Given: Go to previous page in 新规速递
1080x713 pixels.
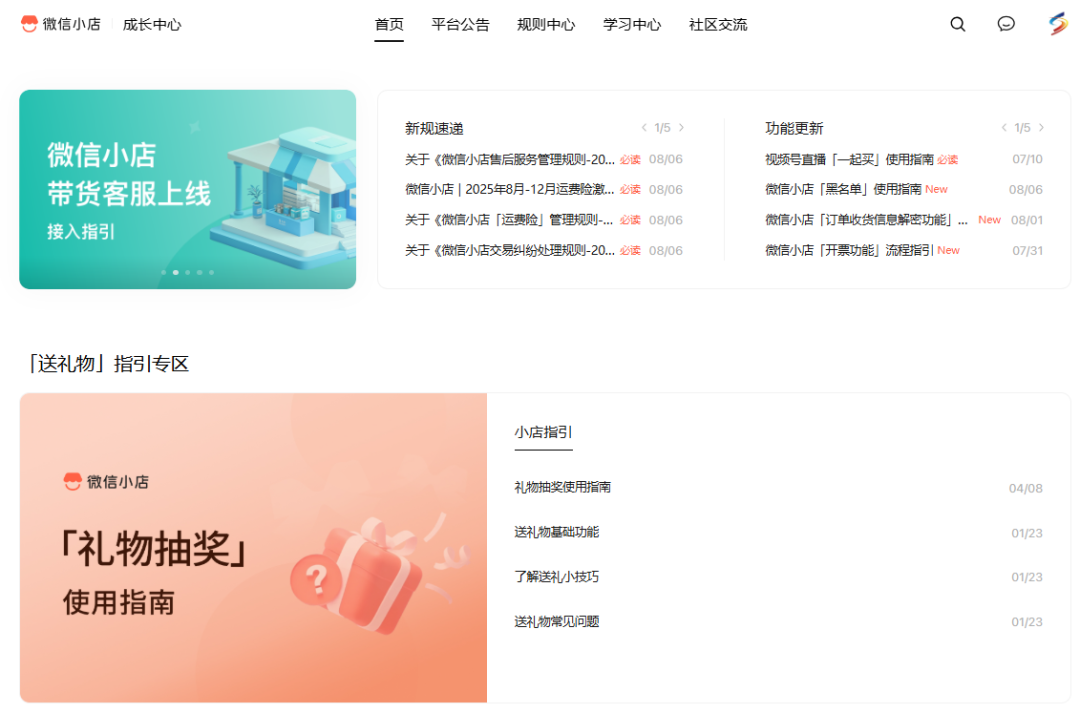Looking at the screenshot, I should [644, 127].
